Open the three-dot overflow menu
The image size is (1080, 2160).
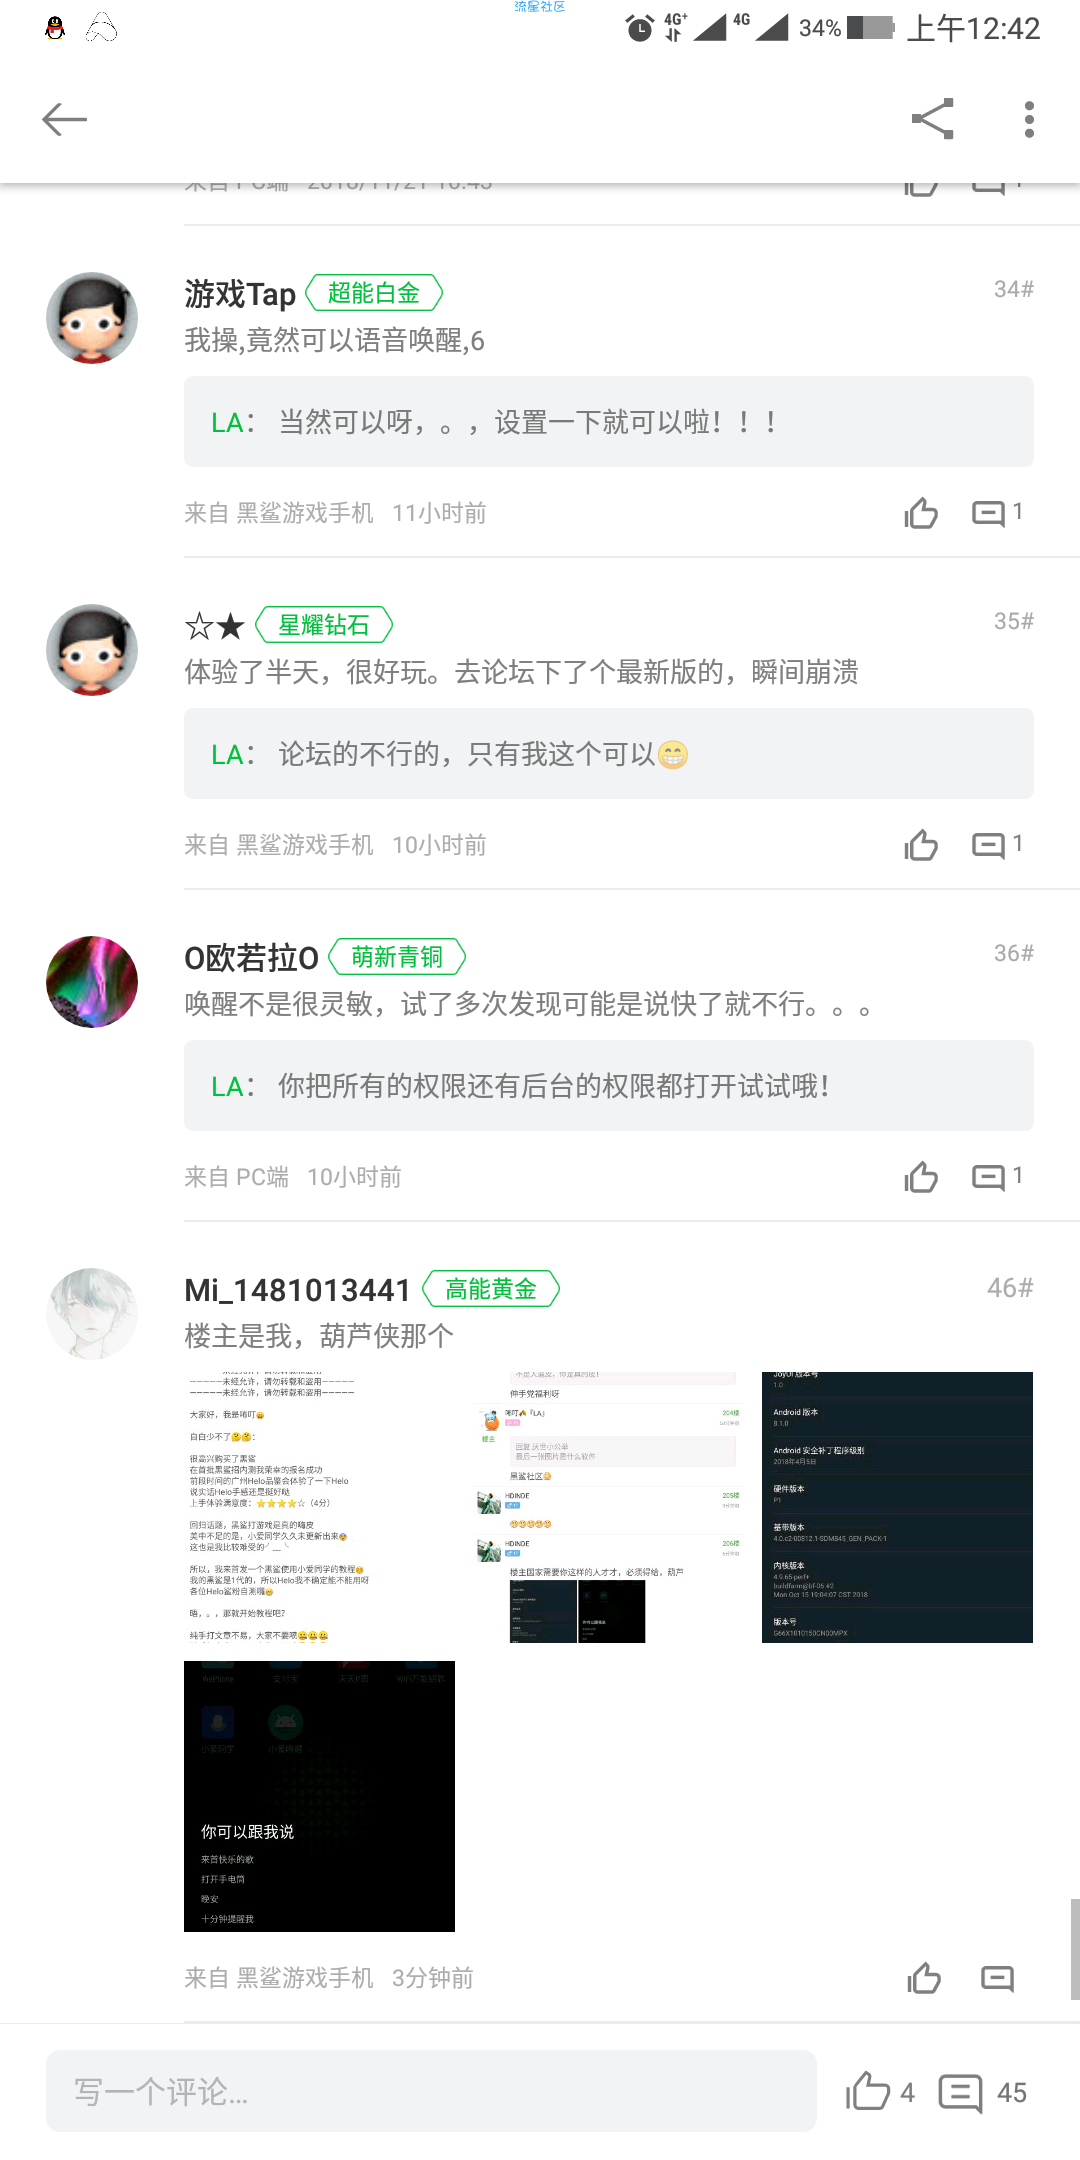point(1029,120)
